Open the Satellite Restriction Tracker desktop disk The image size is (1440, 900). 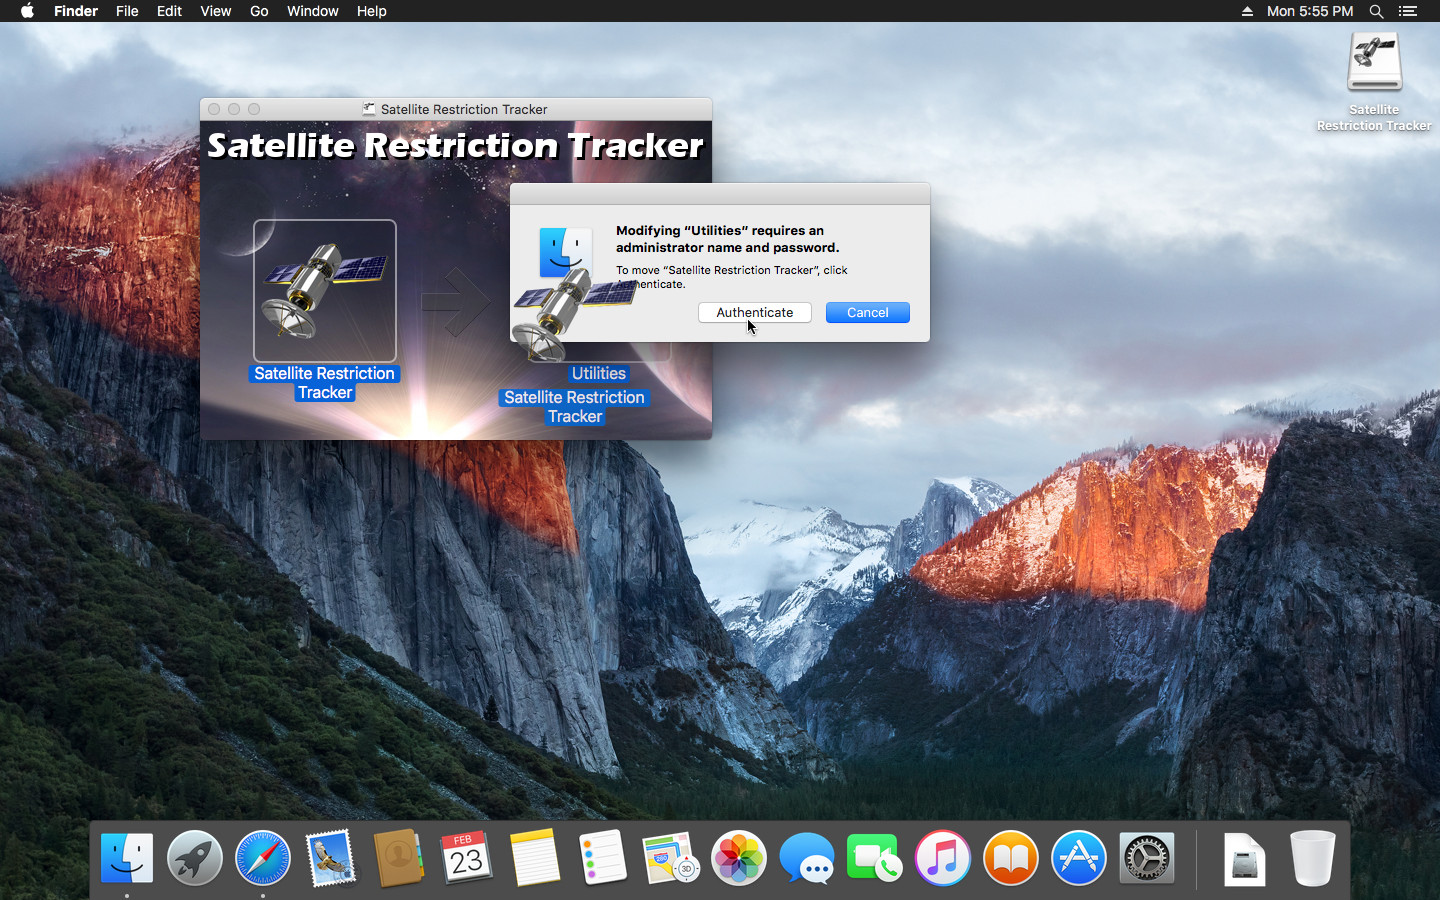click(x=1374, y=65)
